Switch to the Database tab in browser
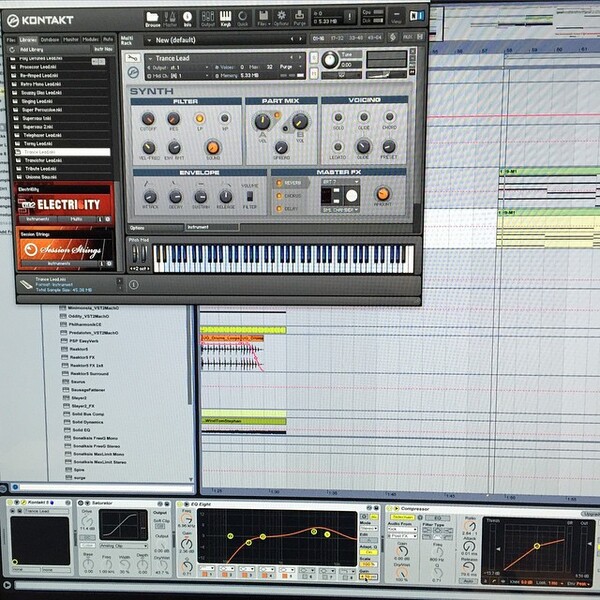The image size is (600, 600). pos(50,40)
